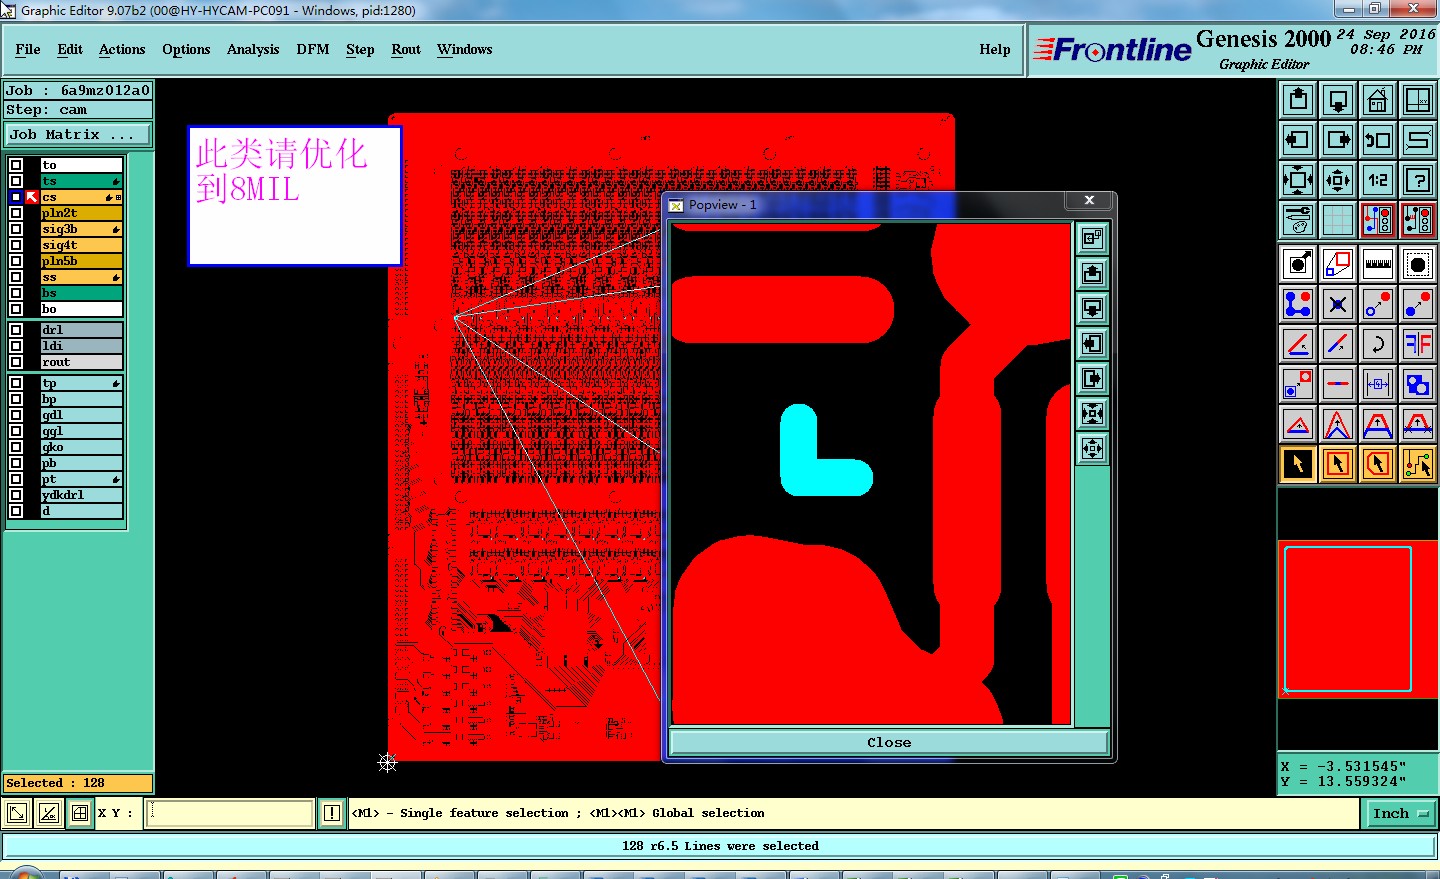Open the Step menu
This screenshot has height=879, width=1440.
[x=360, y=49]
